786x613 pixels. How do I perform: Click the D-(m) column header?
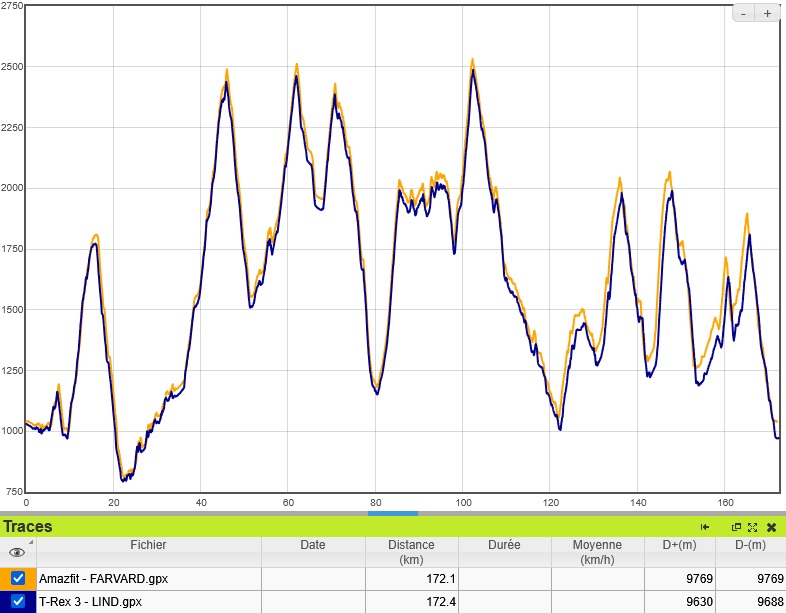[x=750, y=545]
